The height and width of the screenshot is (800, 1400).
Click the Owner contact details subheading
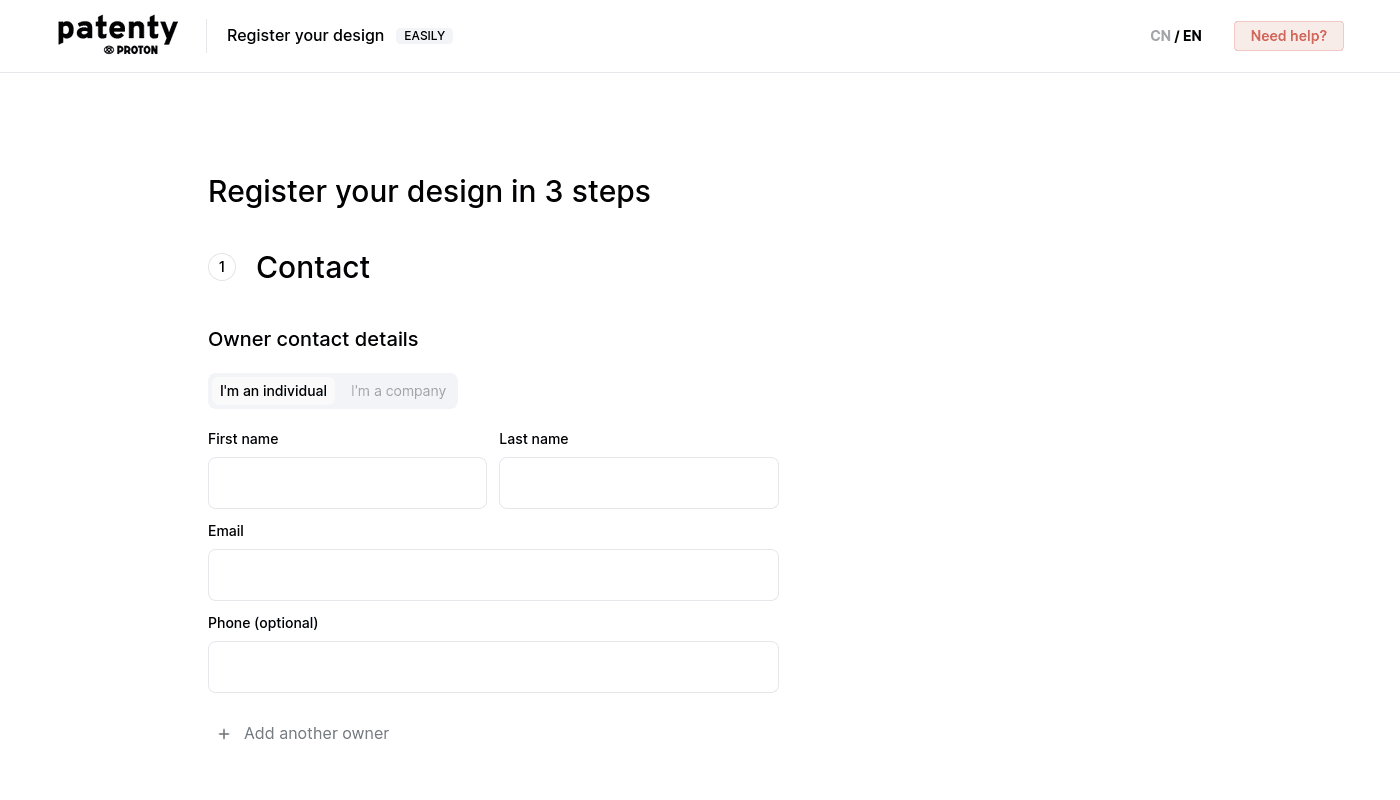pos(313,339)
